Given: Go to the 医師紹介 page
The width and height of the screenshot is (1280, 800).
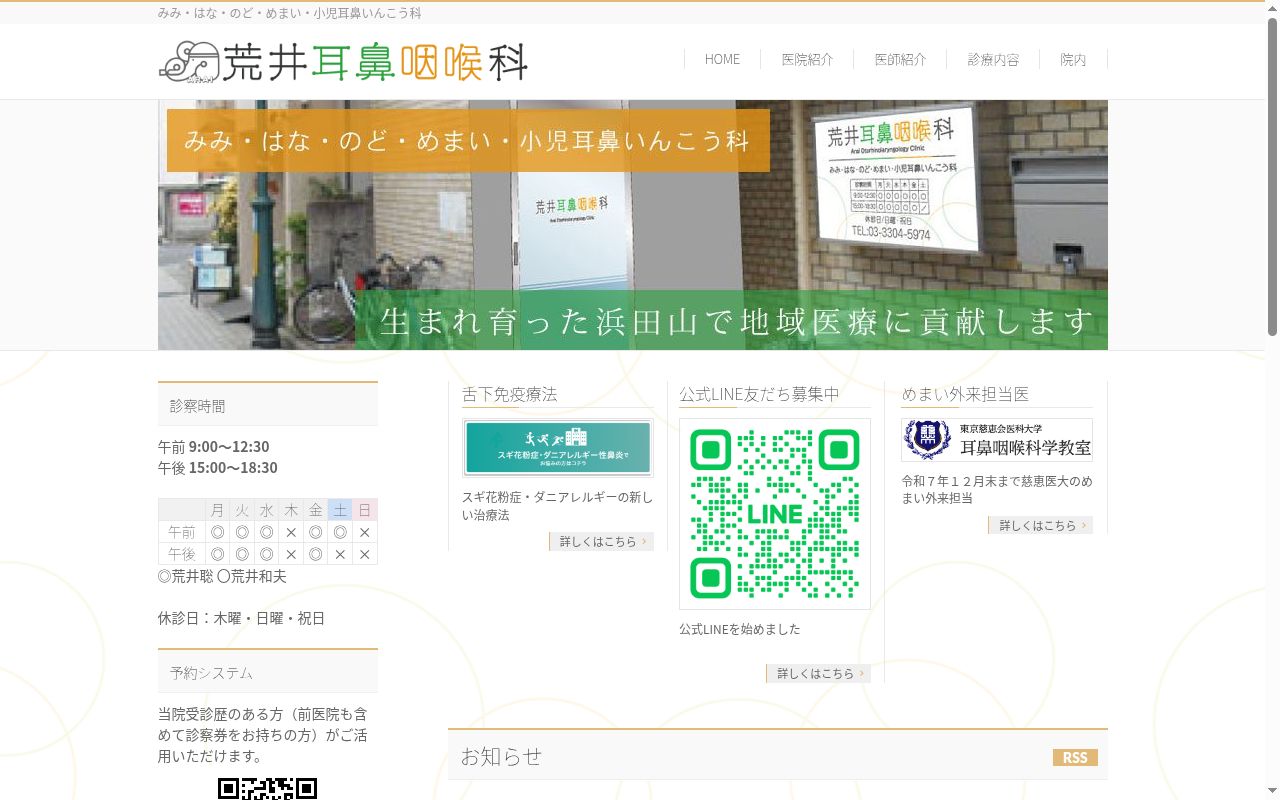Looking at the screenshot, I should pos(900,59).
